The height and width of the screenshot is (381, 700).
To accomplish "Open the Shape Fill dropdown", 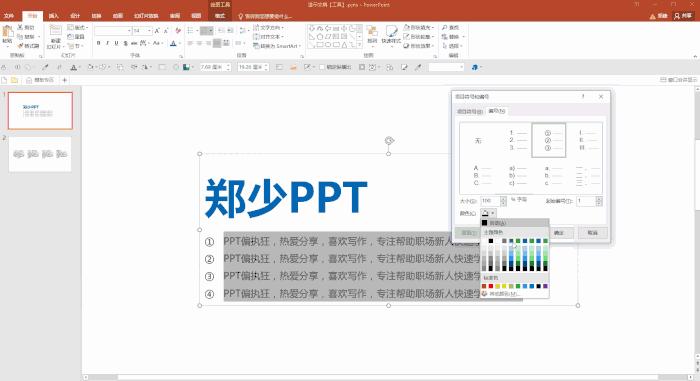I will coord(418,28).
